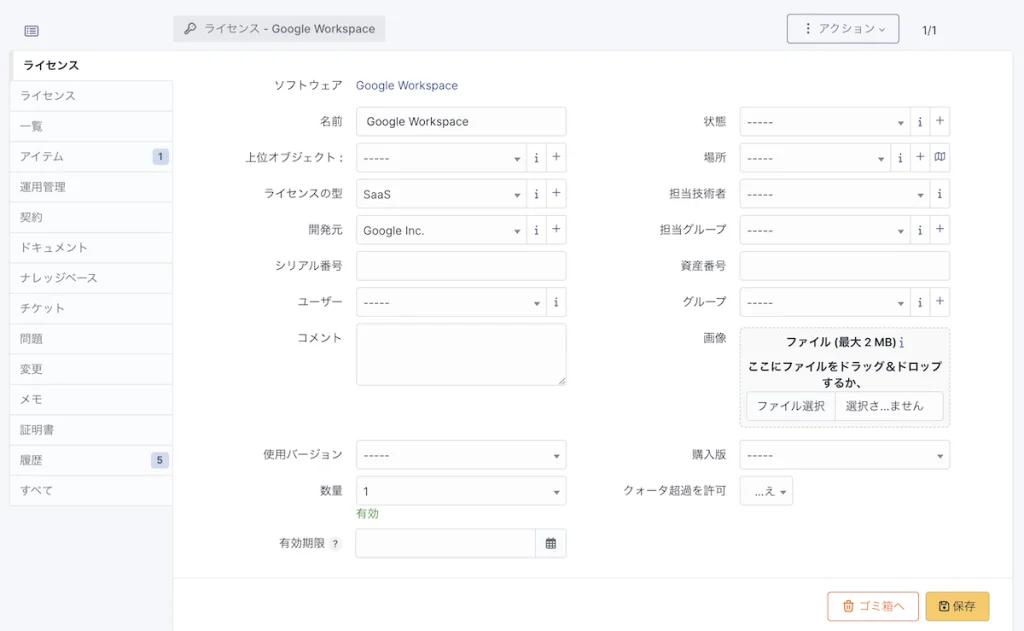The width and height of the screenshot is (1024, 631).
Task: Open 場所 dropdown
Action: [x=814, y=157]
